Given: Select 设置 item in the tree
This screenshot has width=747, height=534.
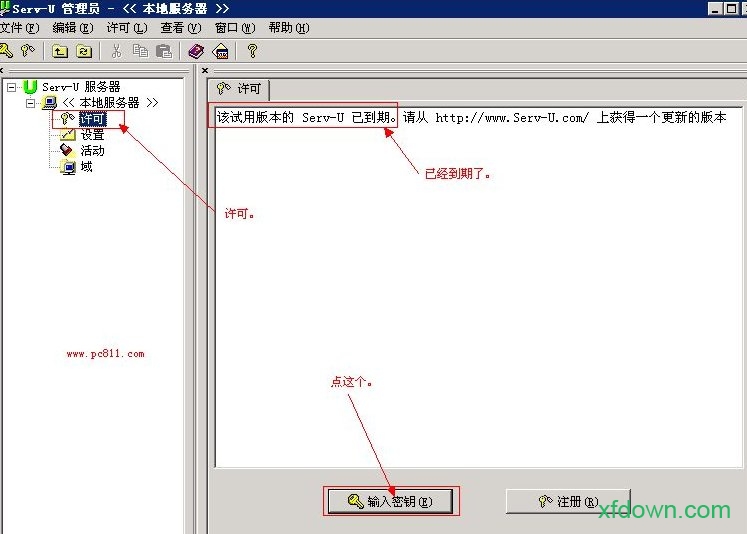Looking at the screenshot, I should coord(92,135).
